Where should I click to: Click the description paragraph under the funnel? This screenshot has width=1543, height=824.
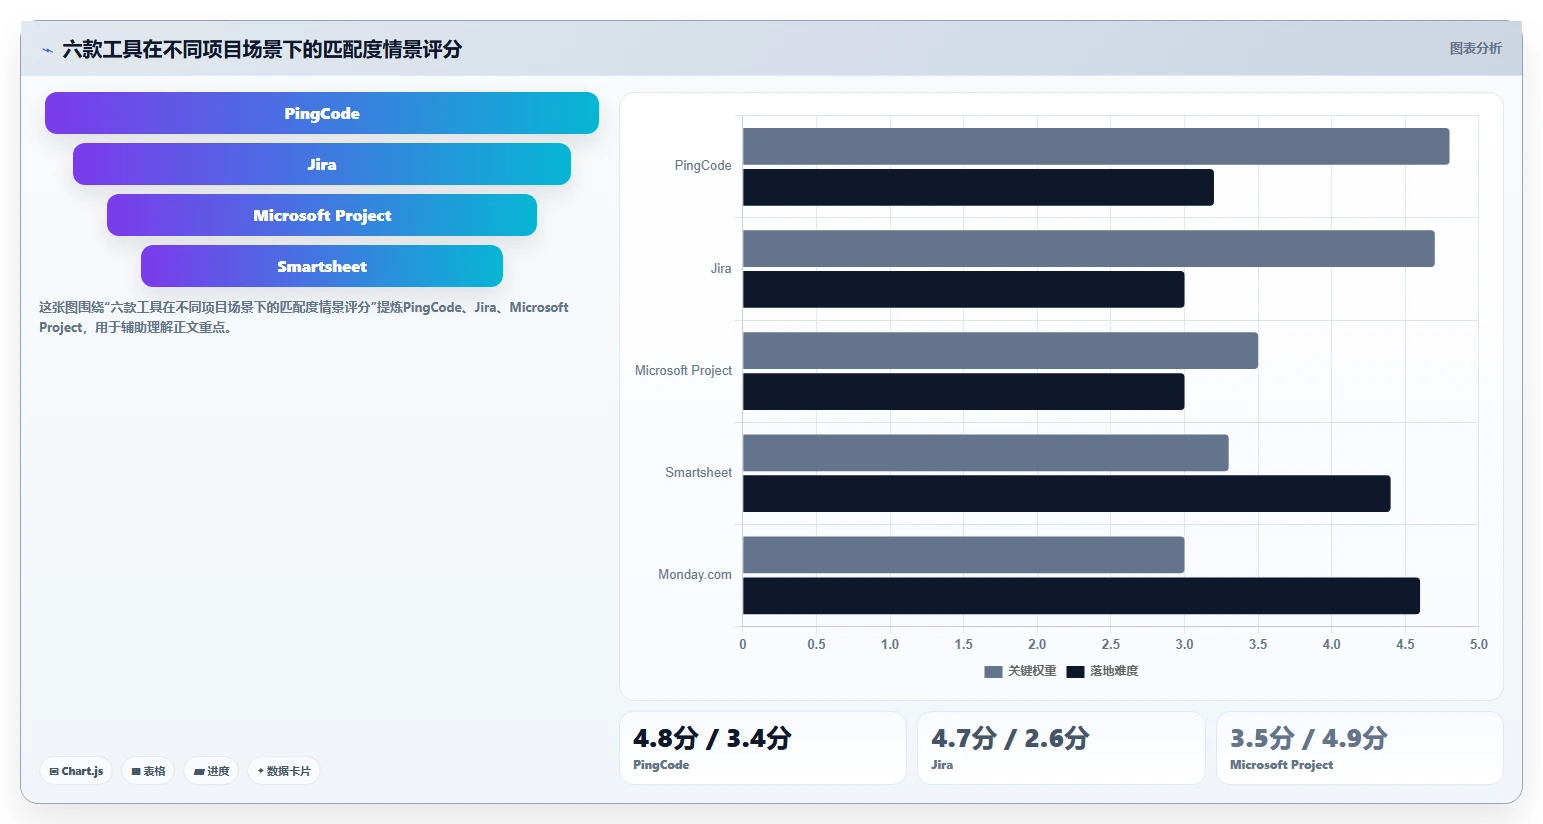pyautogui.click(x=304, y=317)
